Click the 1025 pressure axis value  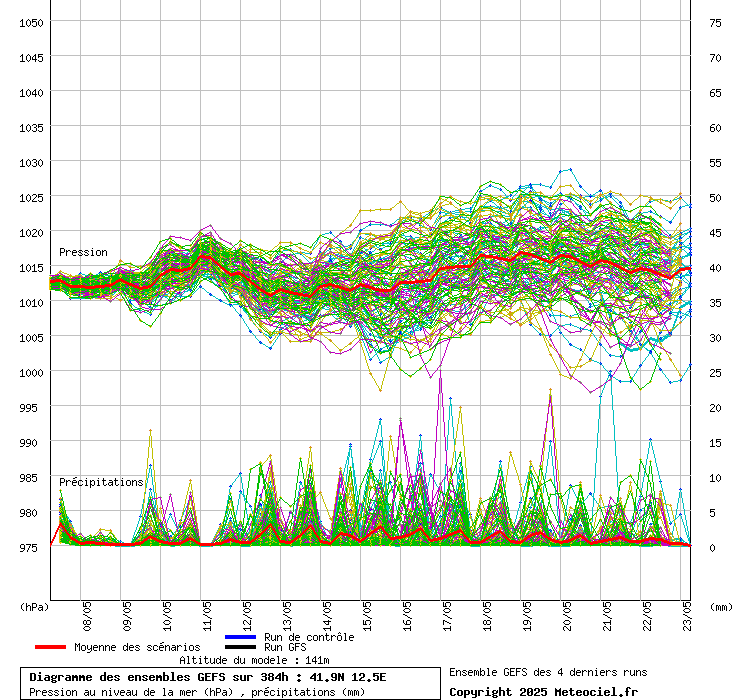pyautogui.click(x=31, y=198)
